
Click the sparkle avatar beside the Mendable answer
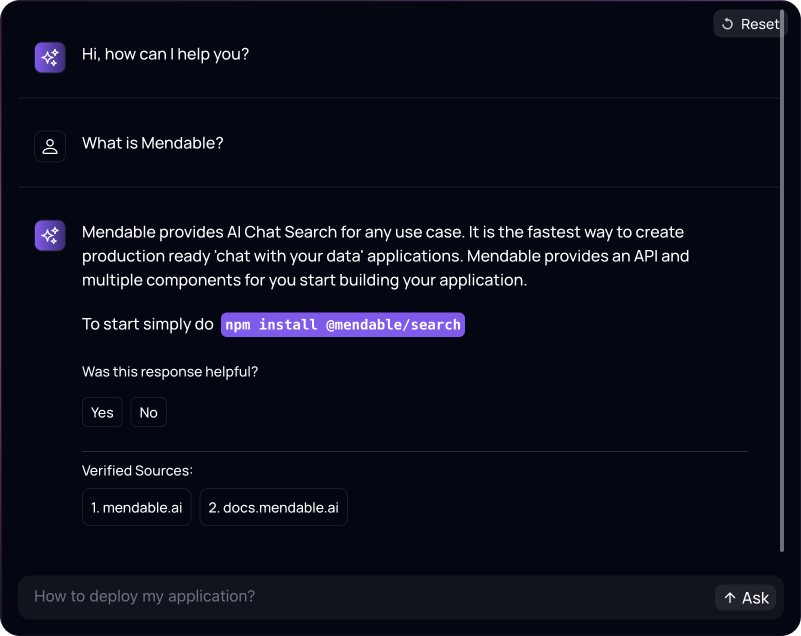pyautogui.click(x=50, y=236)
